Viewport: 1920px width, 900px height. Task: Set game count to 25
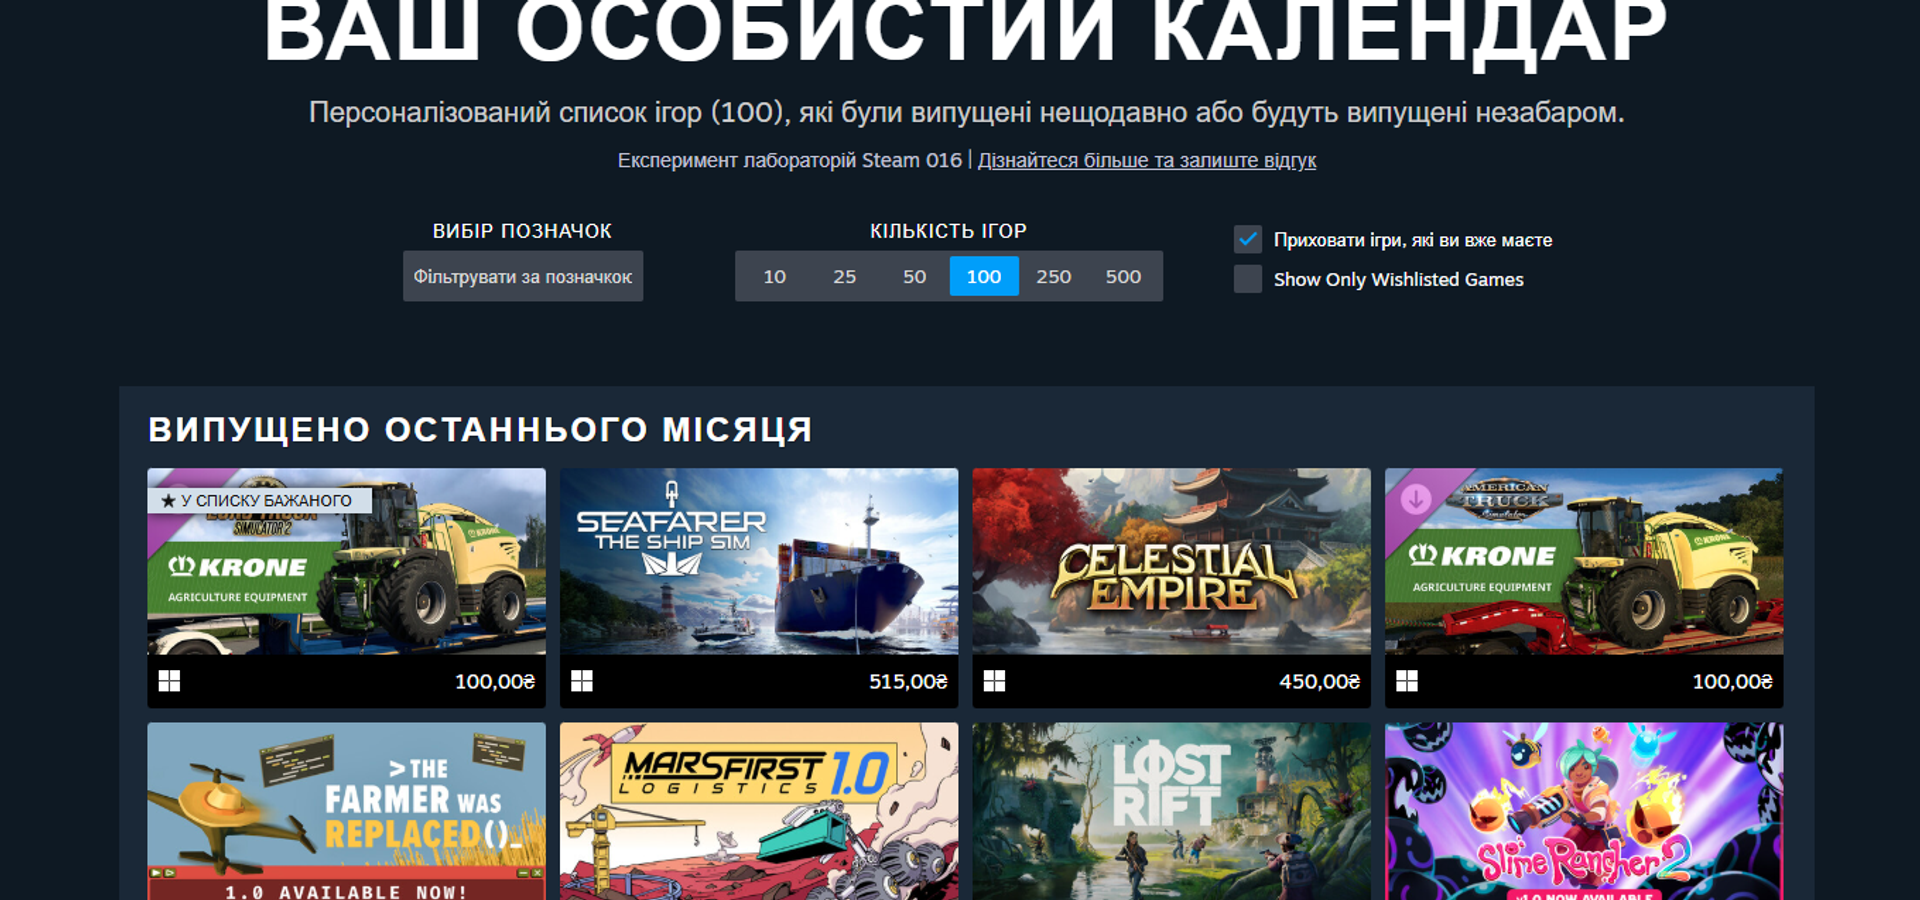click(x=845, y=276)
